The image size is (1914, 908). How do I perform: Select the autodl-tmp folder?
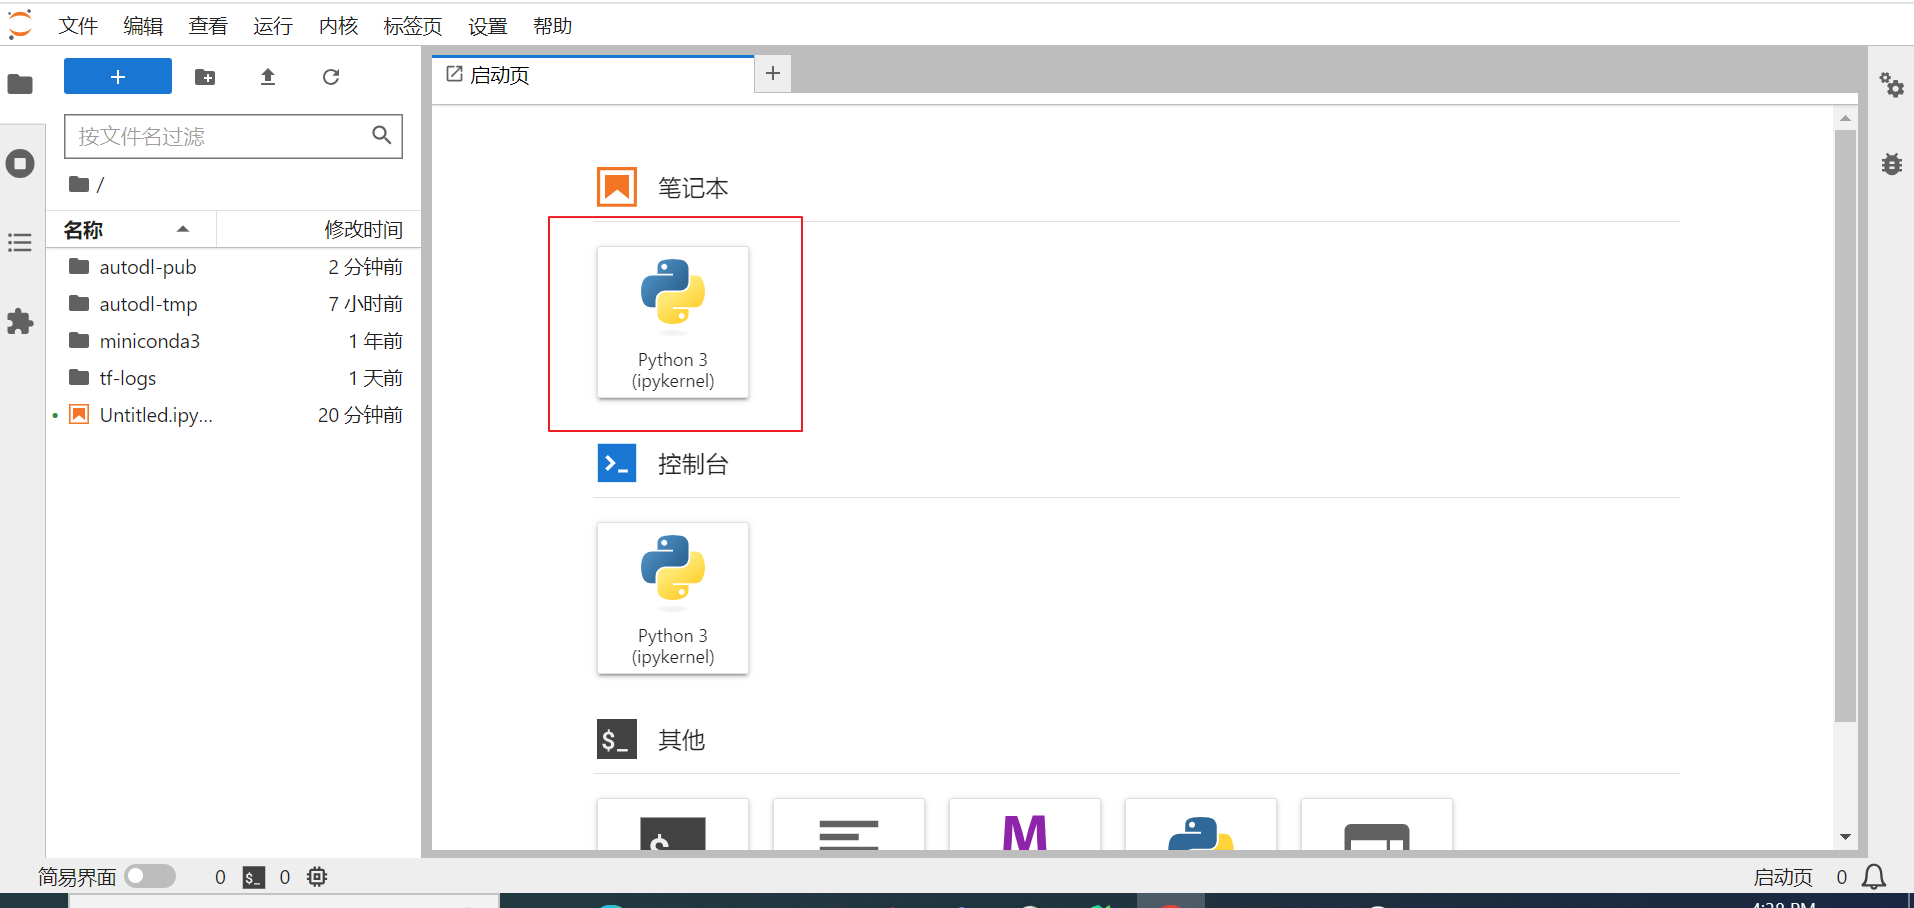tap(235, 304)
